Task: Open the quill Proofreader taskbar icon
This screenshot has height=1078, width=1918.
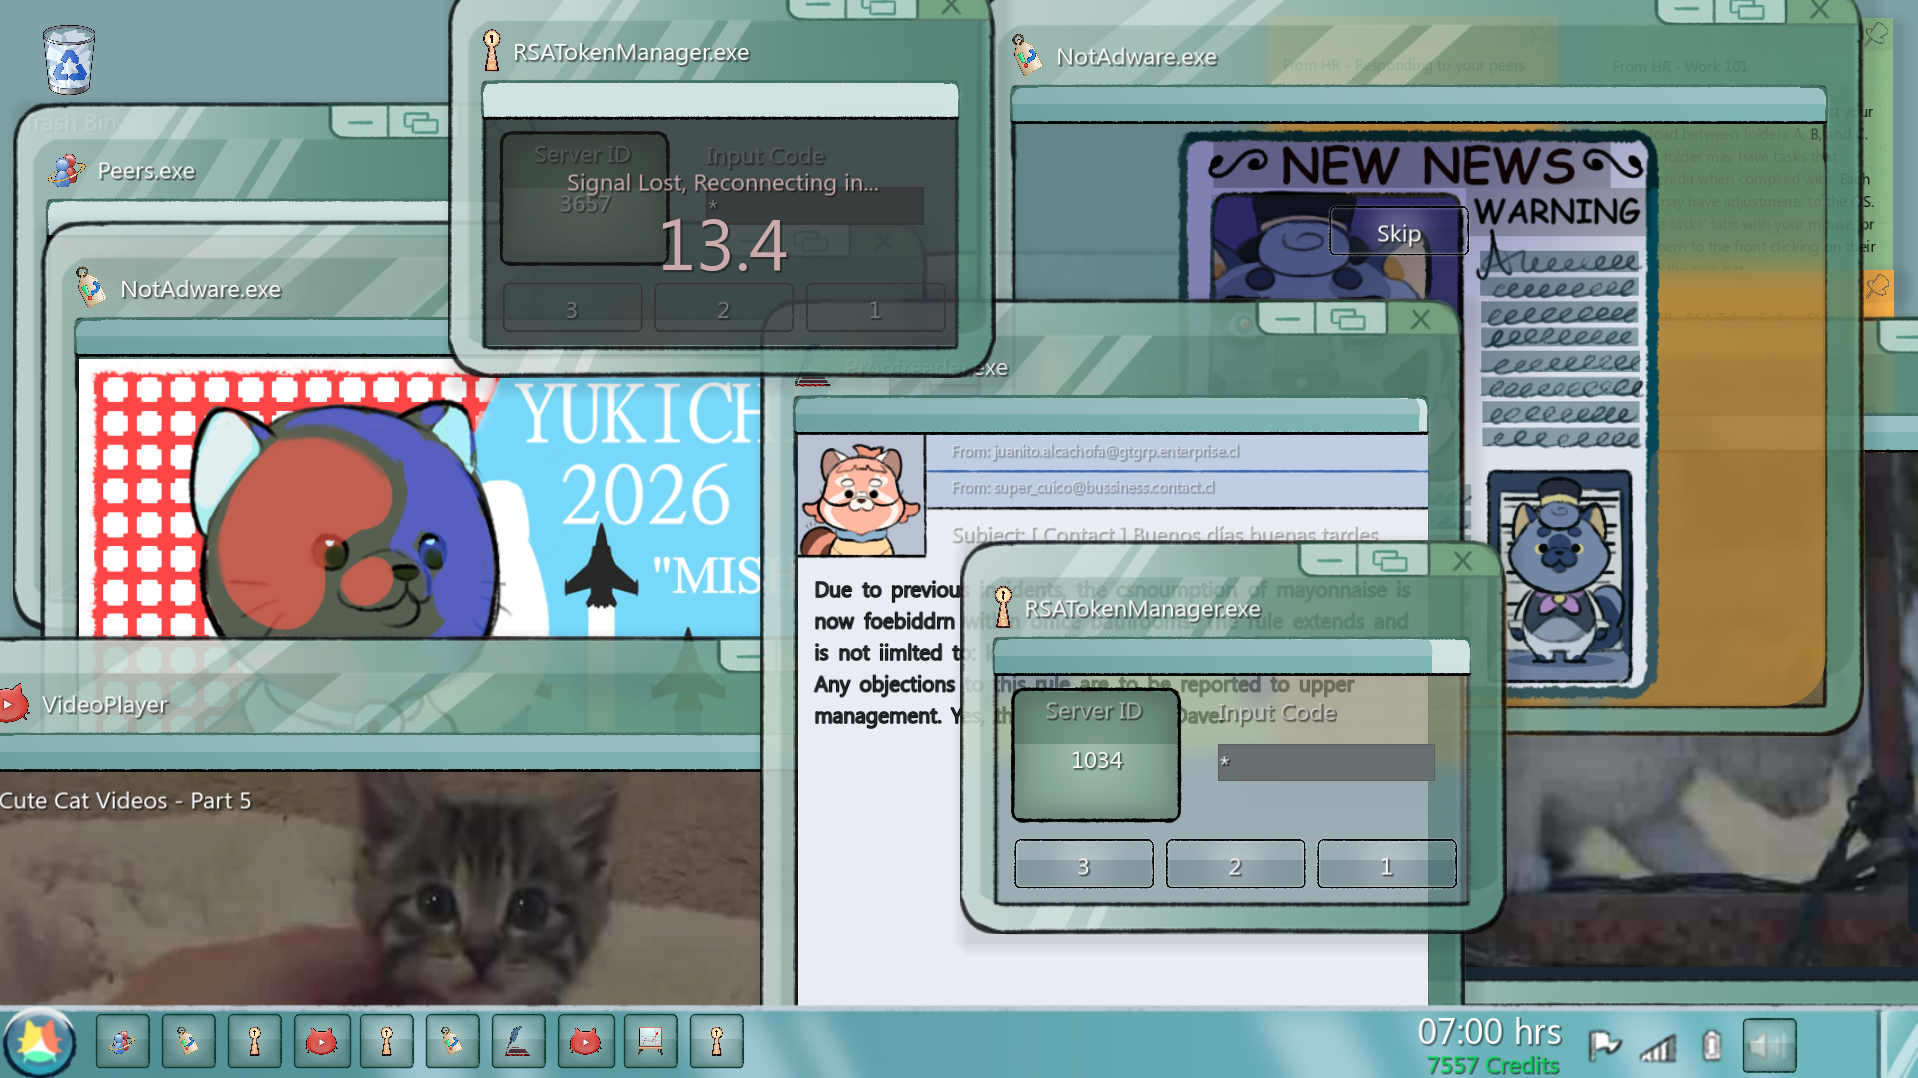Action: 518,1042
